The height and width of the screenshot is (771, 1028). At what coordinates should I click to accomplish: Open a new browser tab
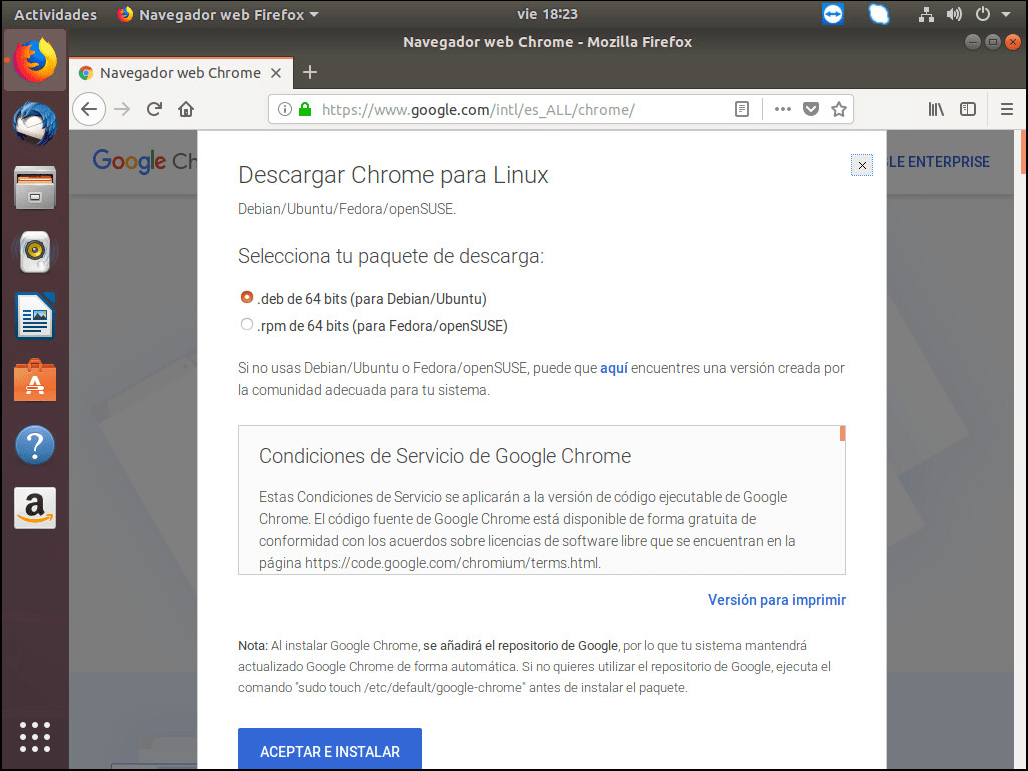[x=310, y=72]
